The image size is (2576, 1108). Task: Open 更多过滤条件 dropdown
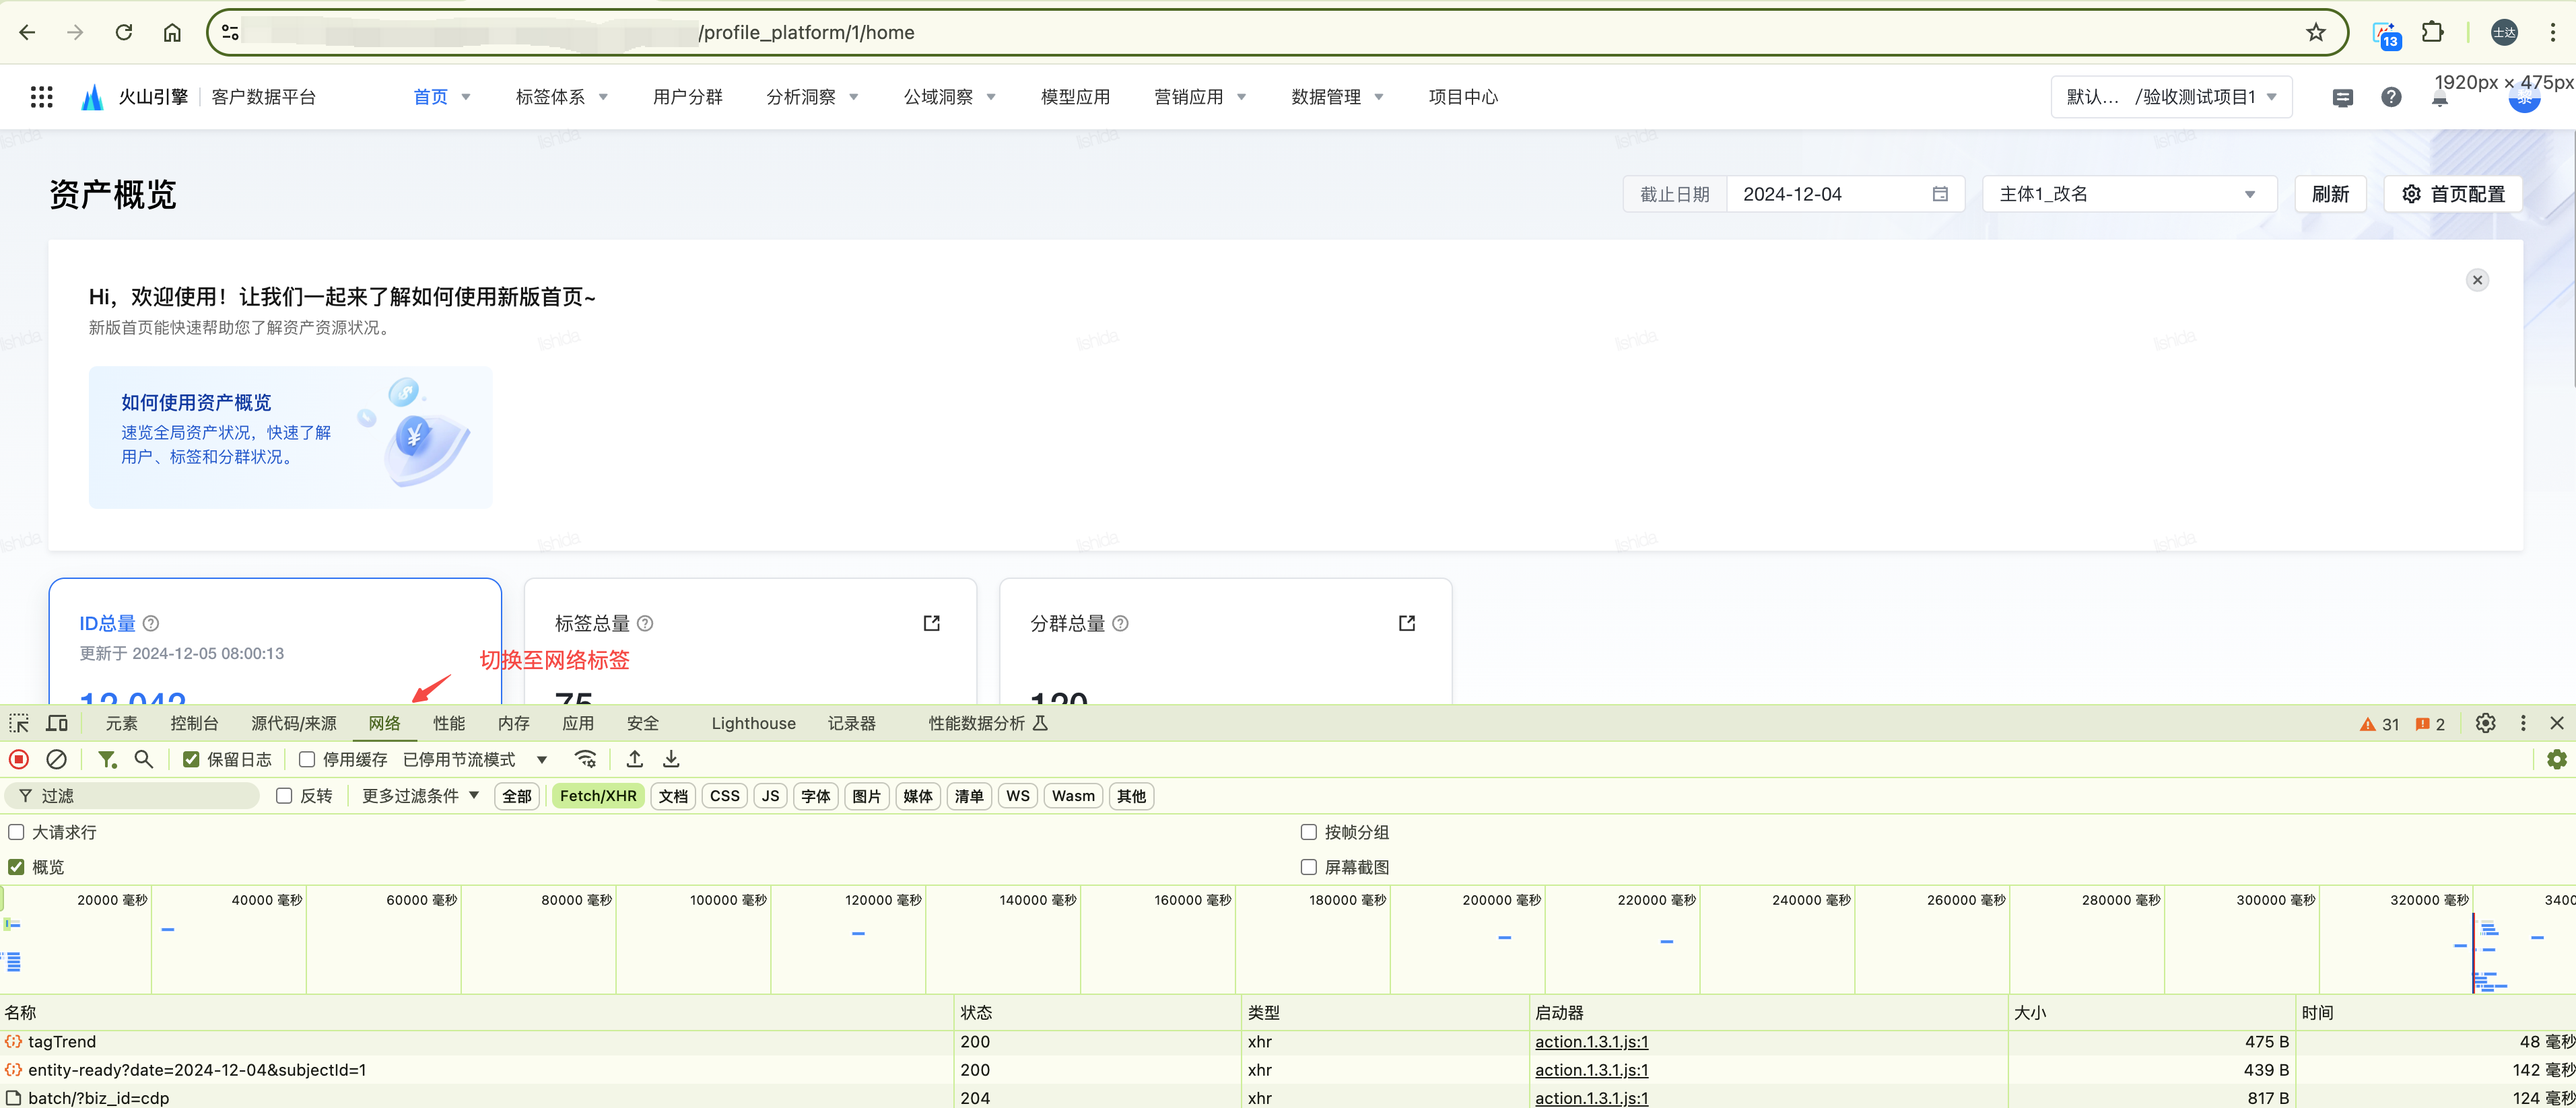[421, 796]
